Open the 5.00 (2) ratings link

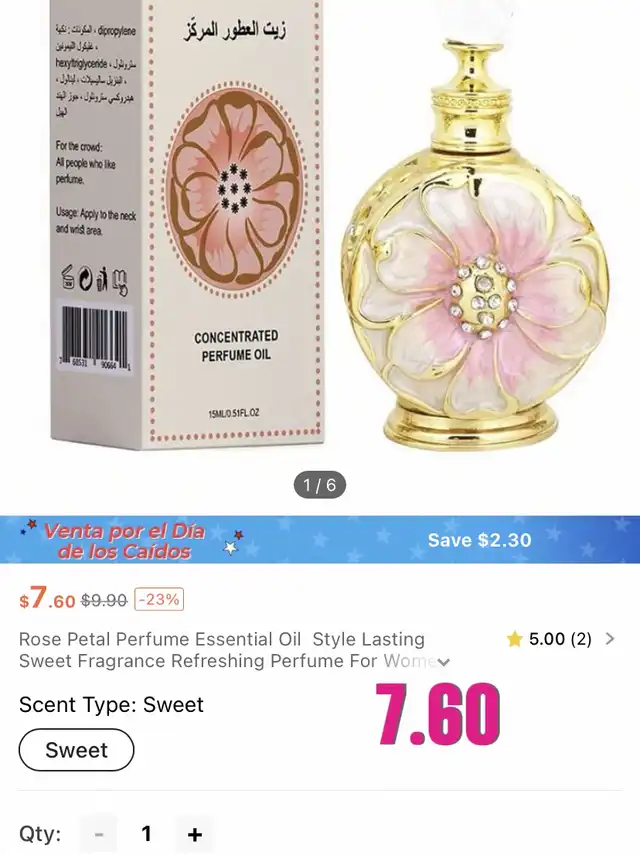coord(560,639)
